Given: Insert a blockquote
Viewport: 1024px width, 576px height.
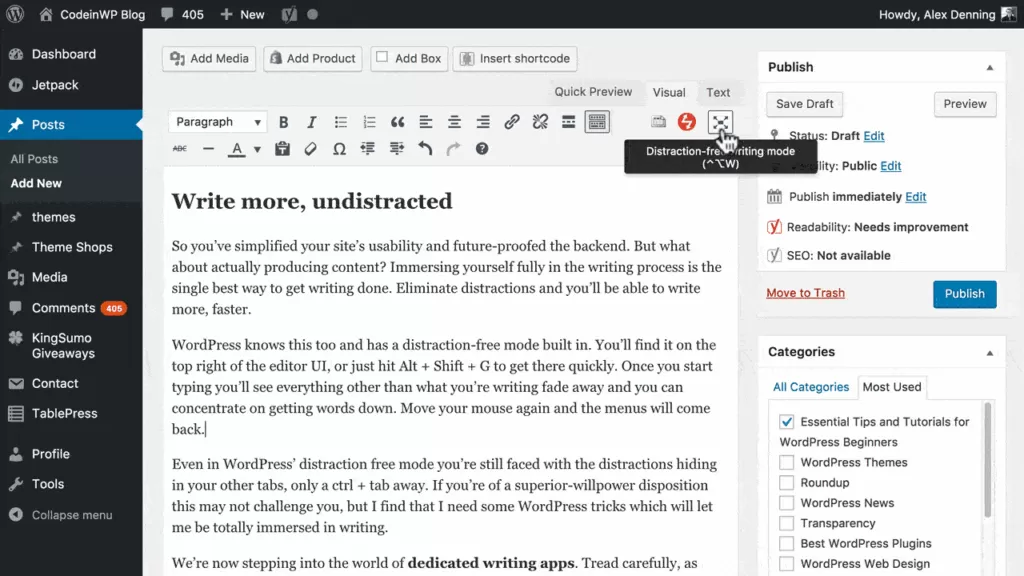Looking at the screenshot, I should click(x=398, y=122).
